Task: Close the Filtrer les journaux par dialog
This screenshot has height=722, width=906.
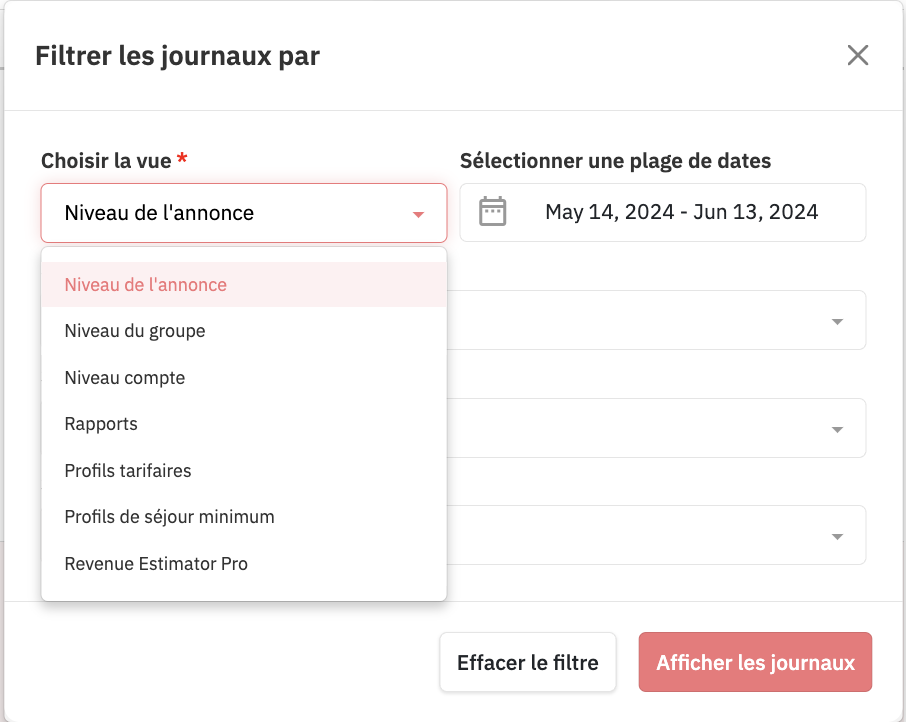Action: [857, 55]
